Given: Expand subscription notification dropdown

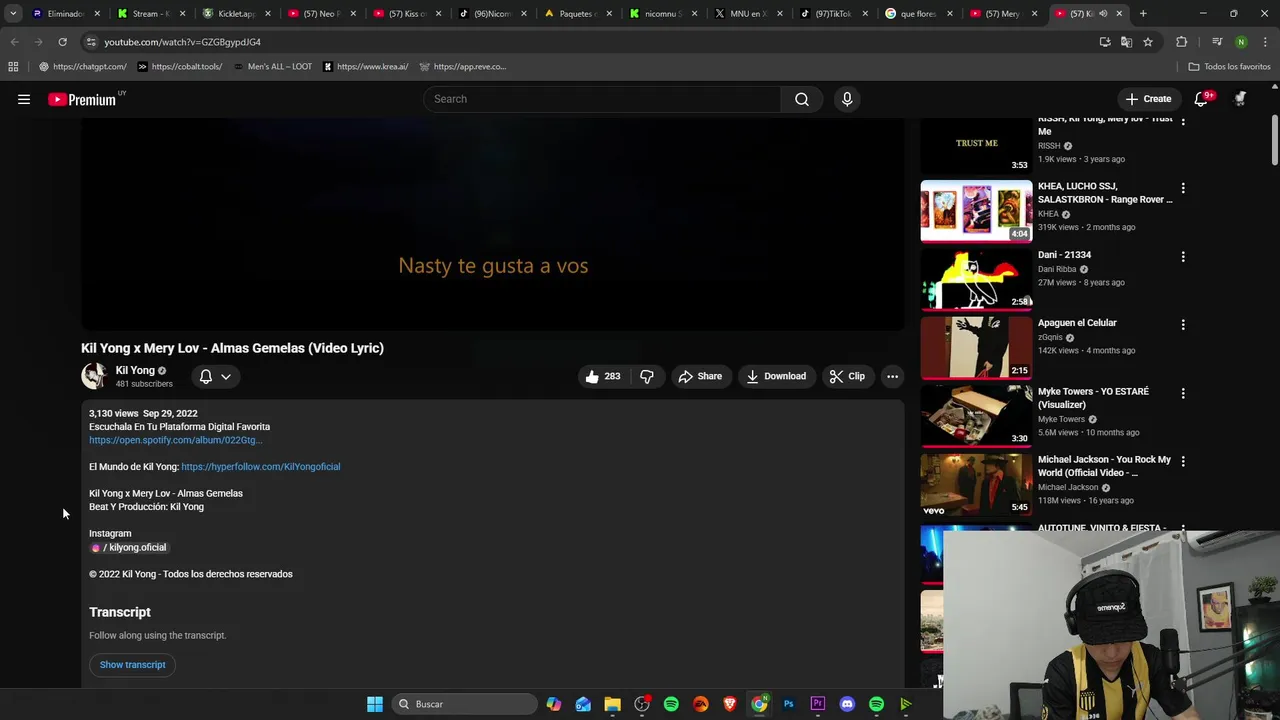Looking at the screenshot, I should click(x=215, y=376).
